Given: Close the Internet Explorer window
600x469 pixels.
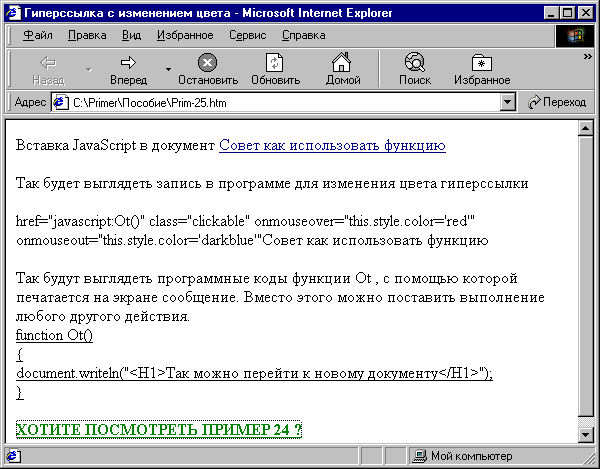Looking at the screenshot, I should 585,13.
